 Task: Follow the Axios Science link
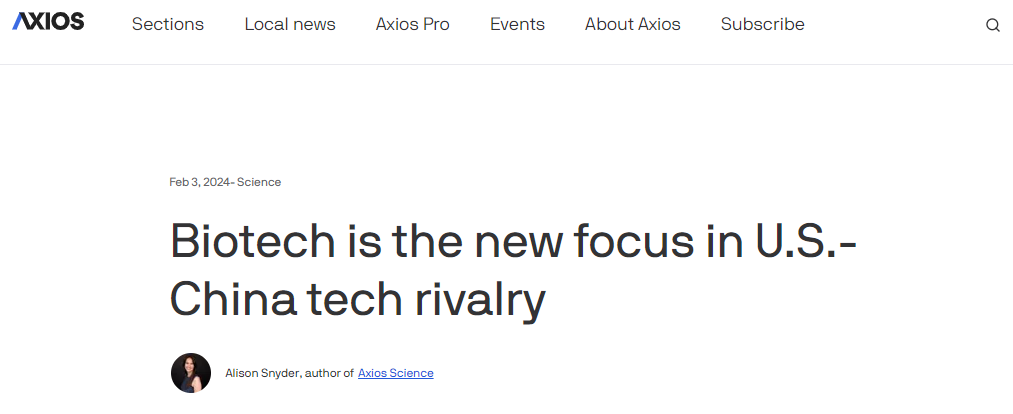(395, 373)
